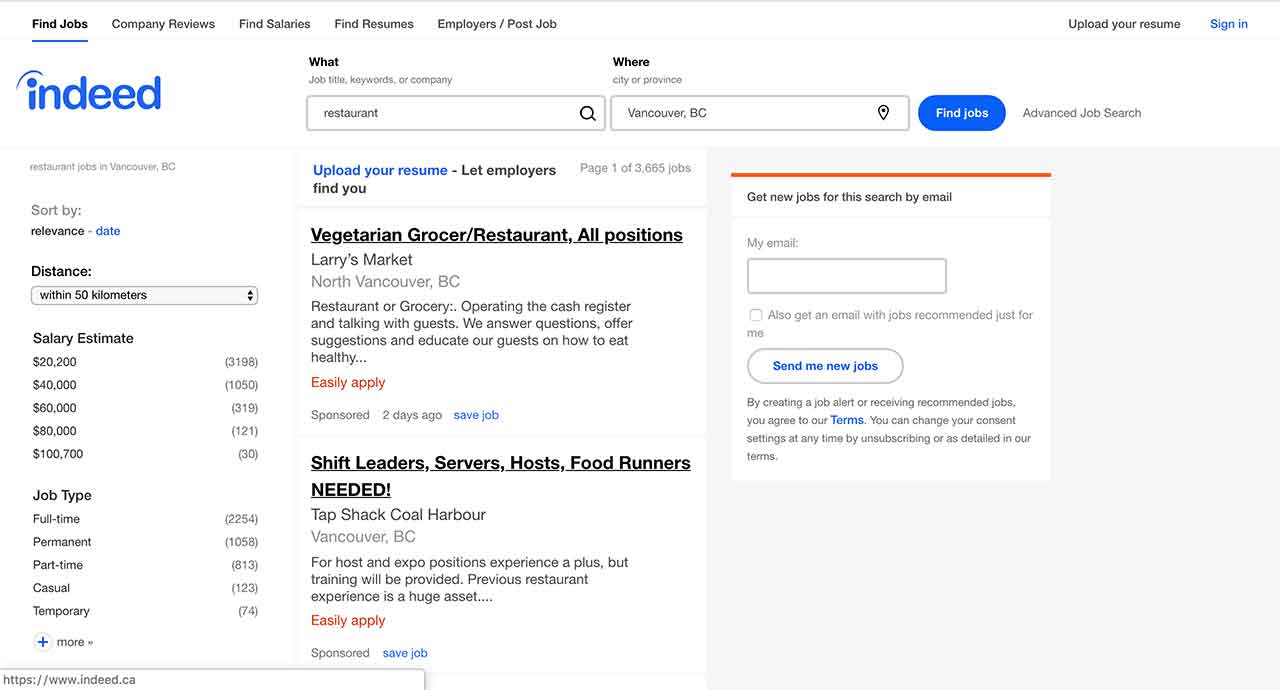Viewport: 1280px width, 690px height.
Task: Open Find Resumes menu item
Action: (x=374, y=24)
